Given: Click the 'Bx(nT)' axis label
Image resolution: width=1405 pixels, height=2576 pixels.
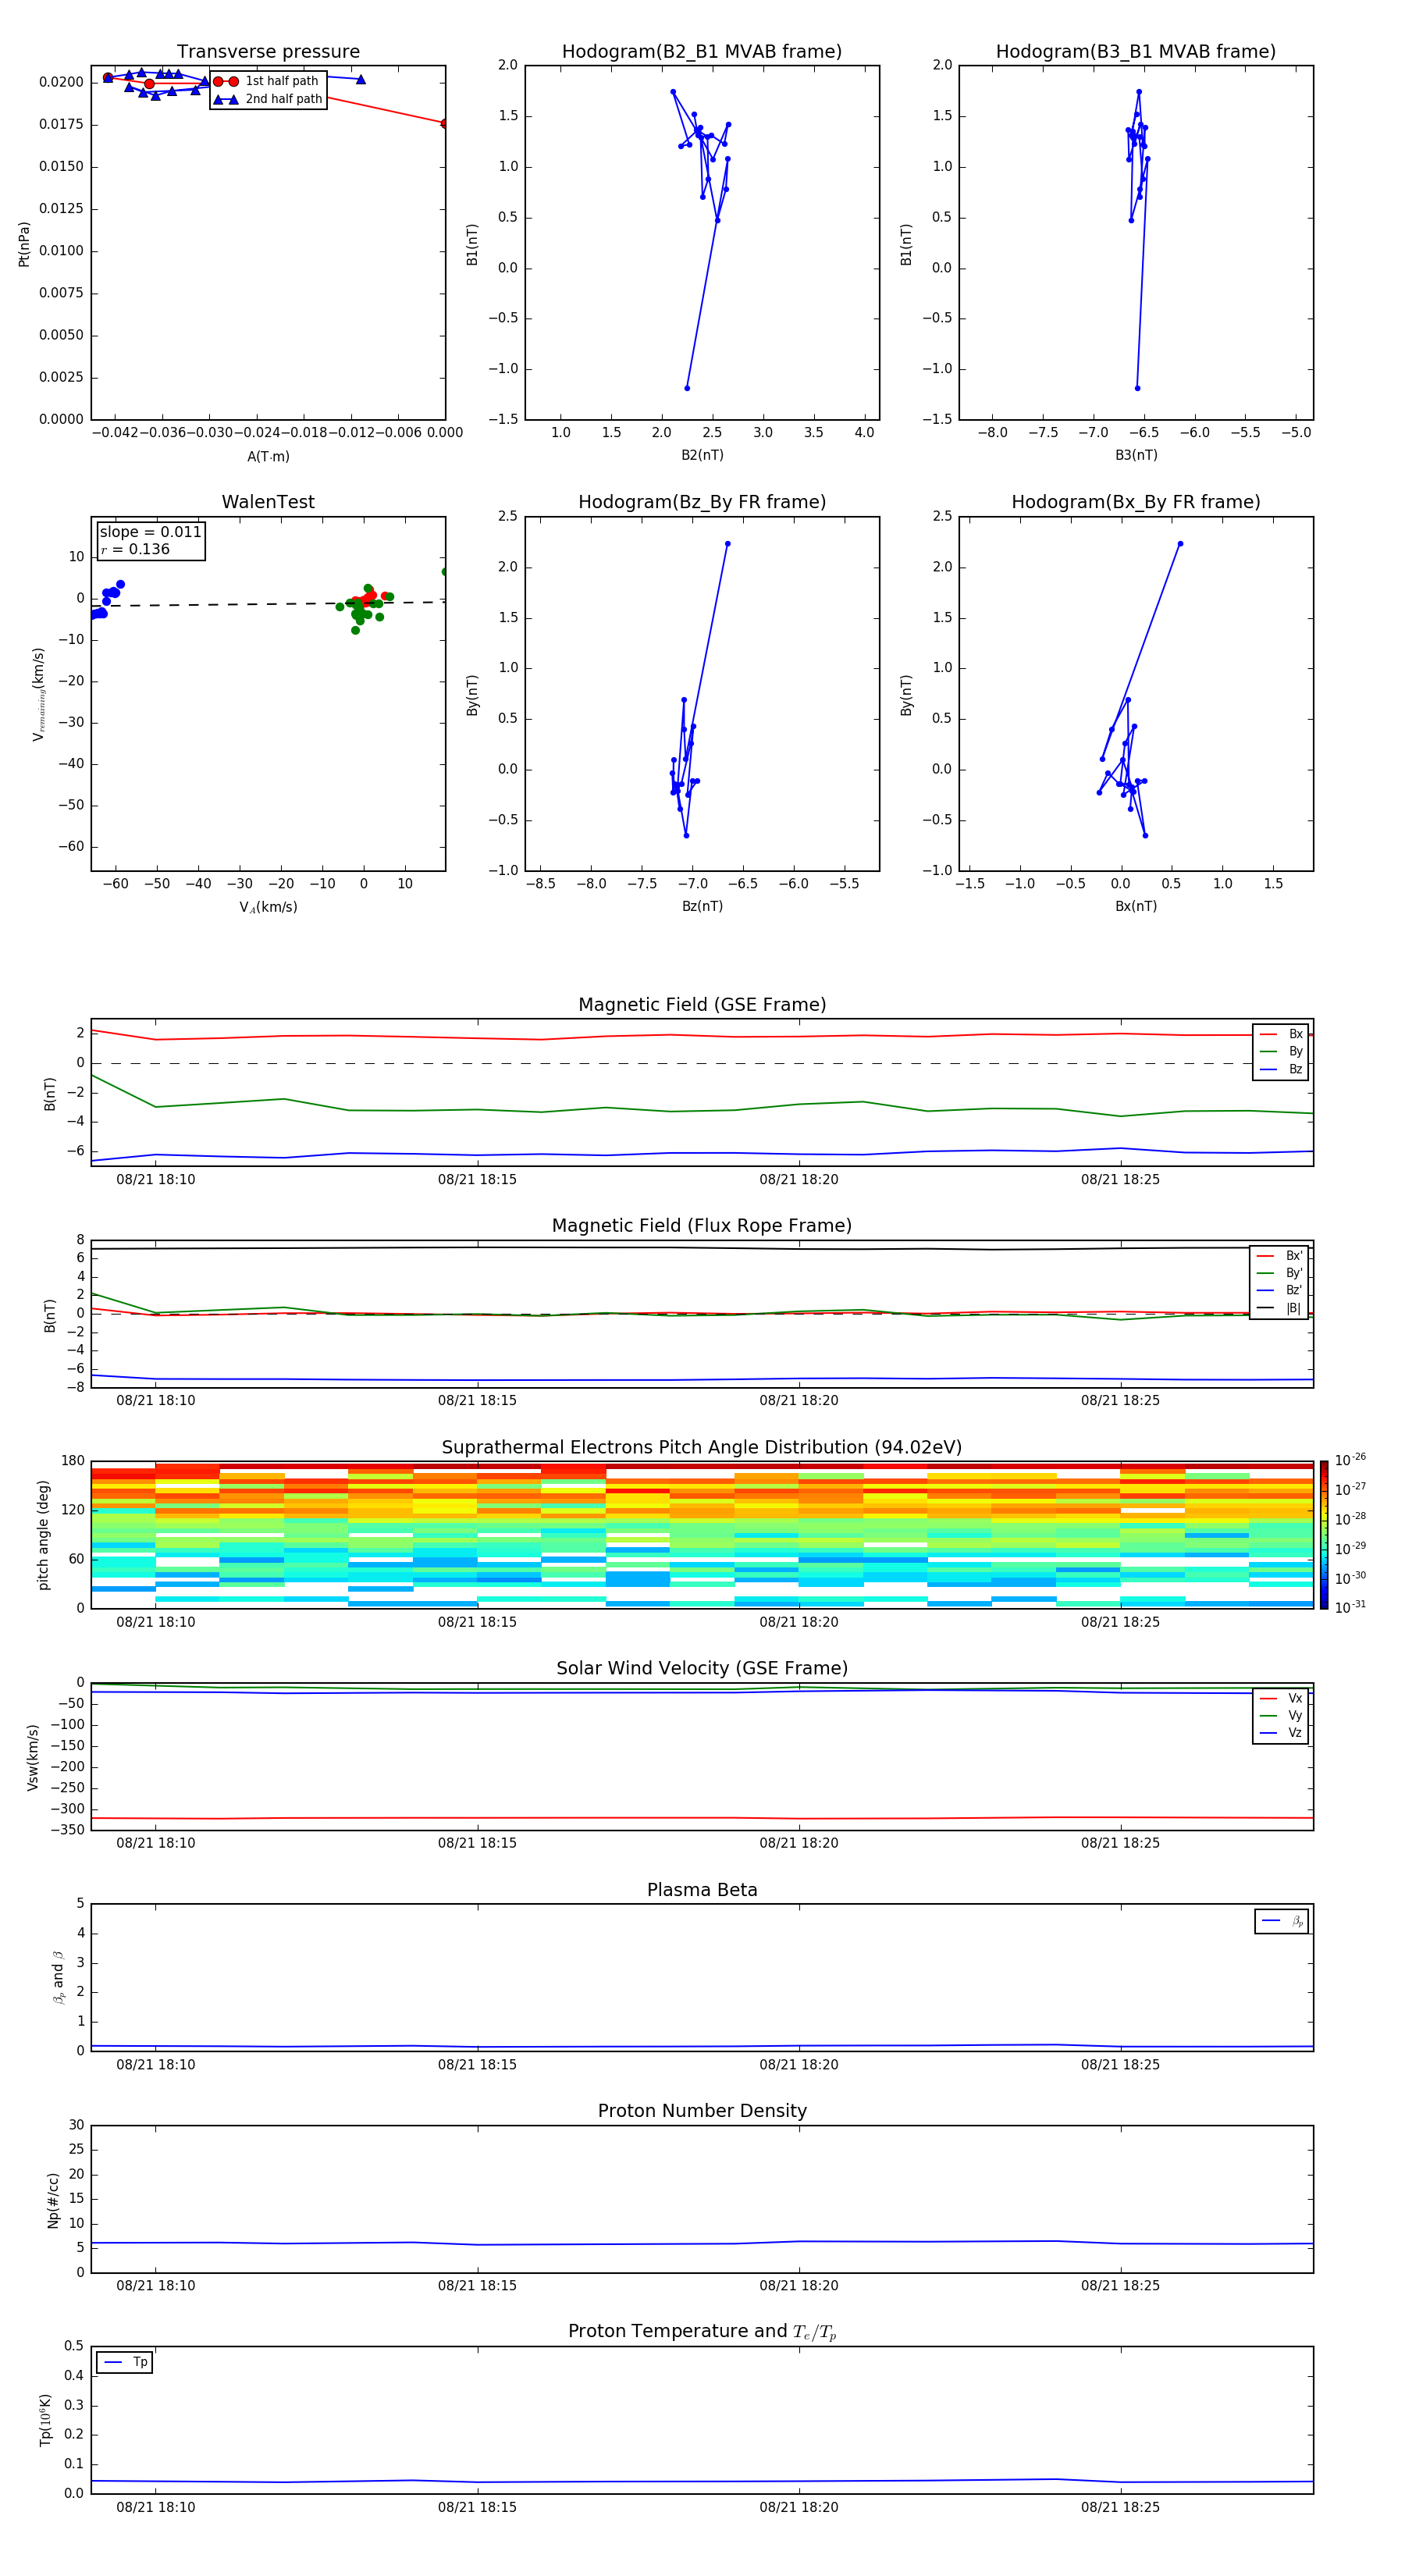Looking at the screenshot, I should click(1136, 906).
